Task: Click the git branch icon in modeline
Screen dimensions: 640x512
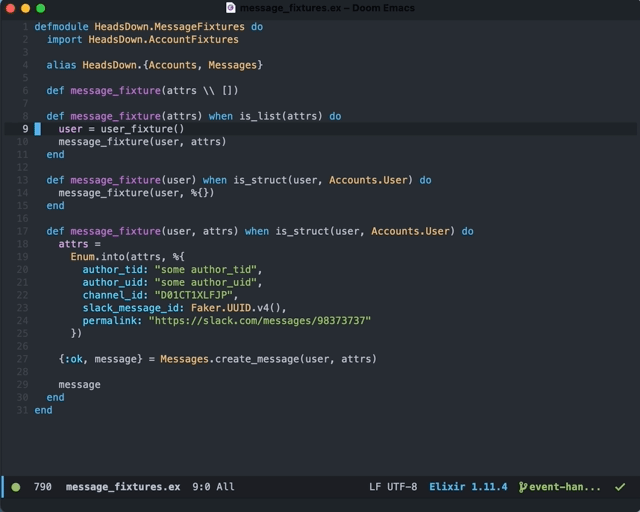Action: (x=521, y=487)
